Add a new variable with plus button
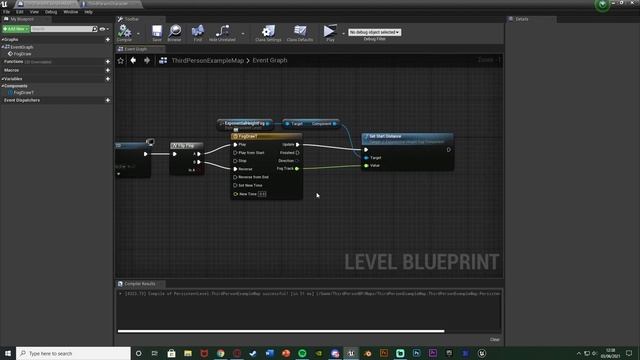Image resolution: width=640 pixels, height=360 pixels. tap(108, 79)
